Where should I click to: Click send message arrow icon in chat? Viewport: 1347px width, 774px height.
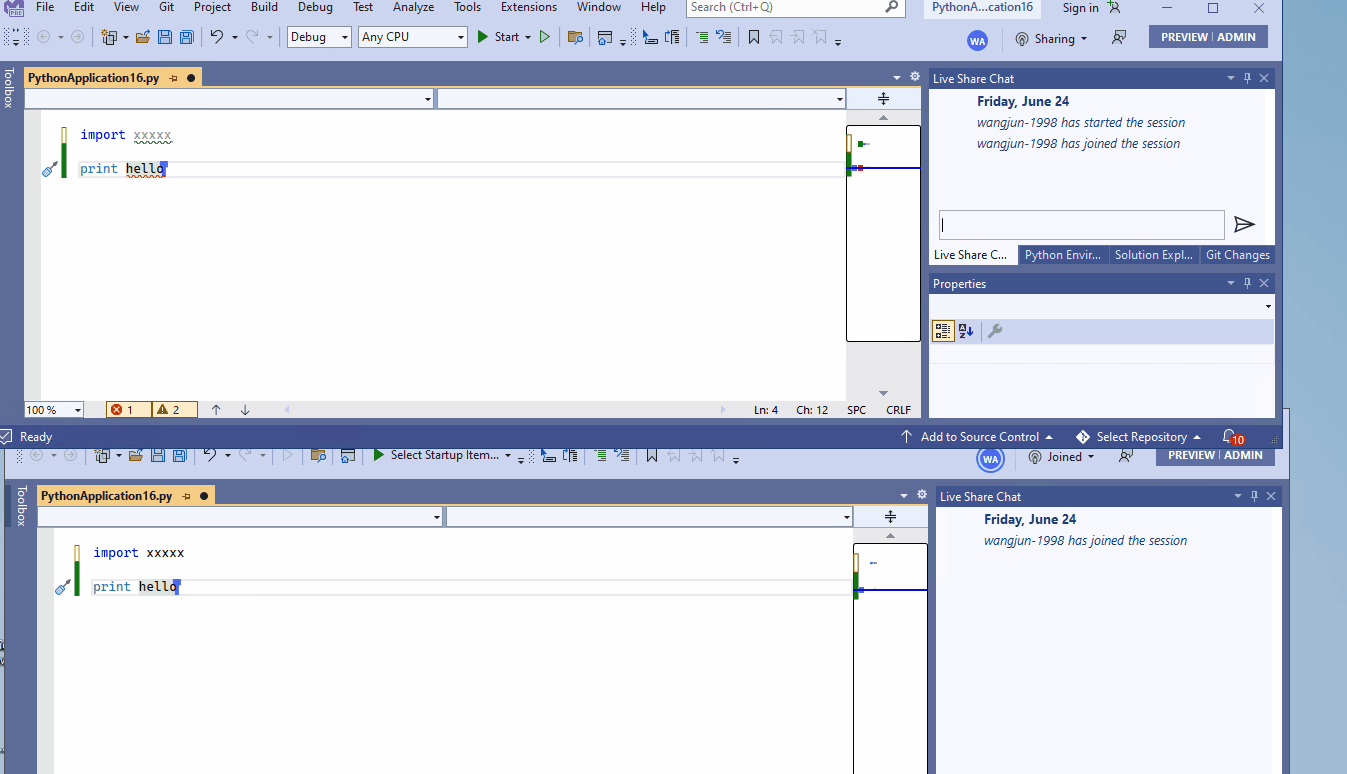(x=1244, y=224)
